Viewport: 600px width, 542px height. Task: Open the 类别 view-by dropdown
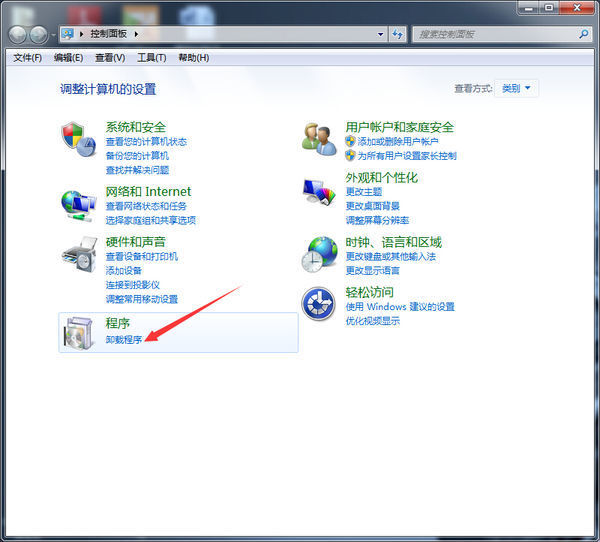516,88
